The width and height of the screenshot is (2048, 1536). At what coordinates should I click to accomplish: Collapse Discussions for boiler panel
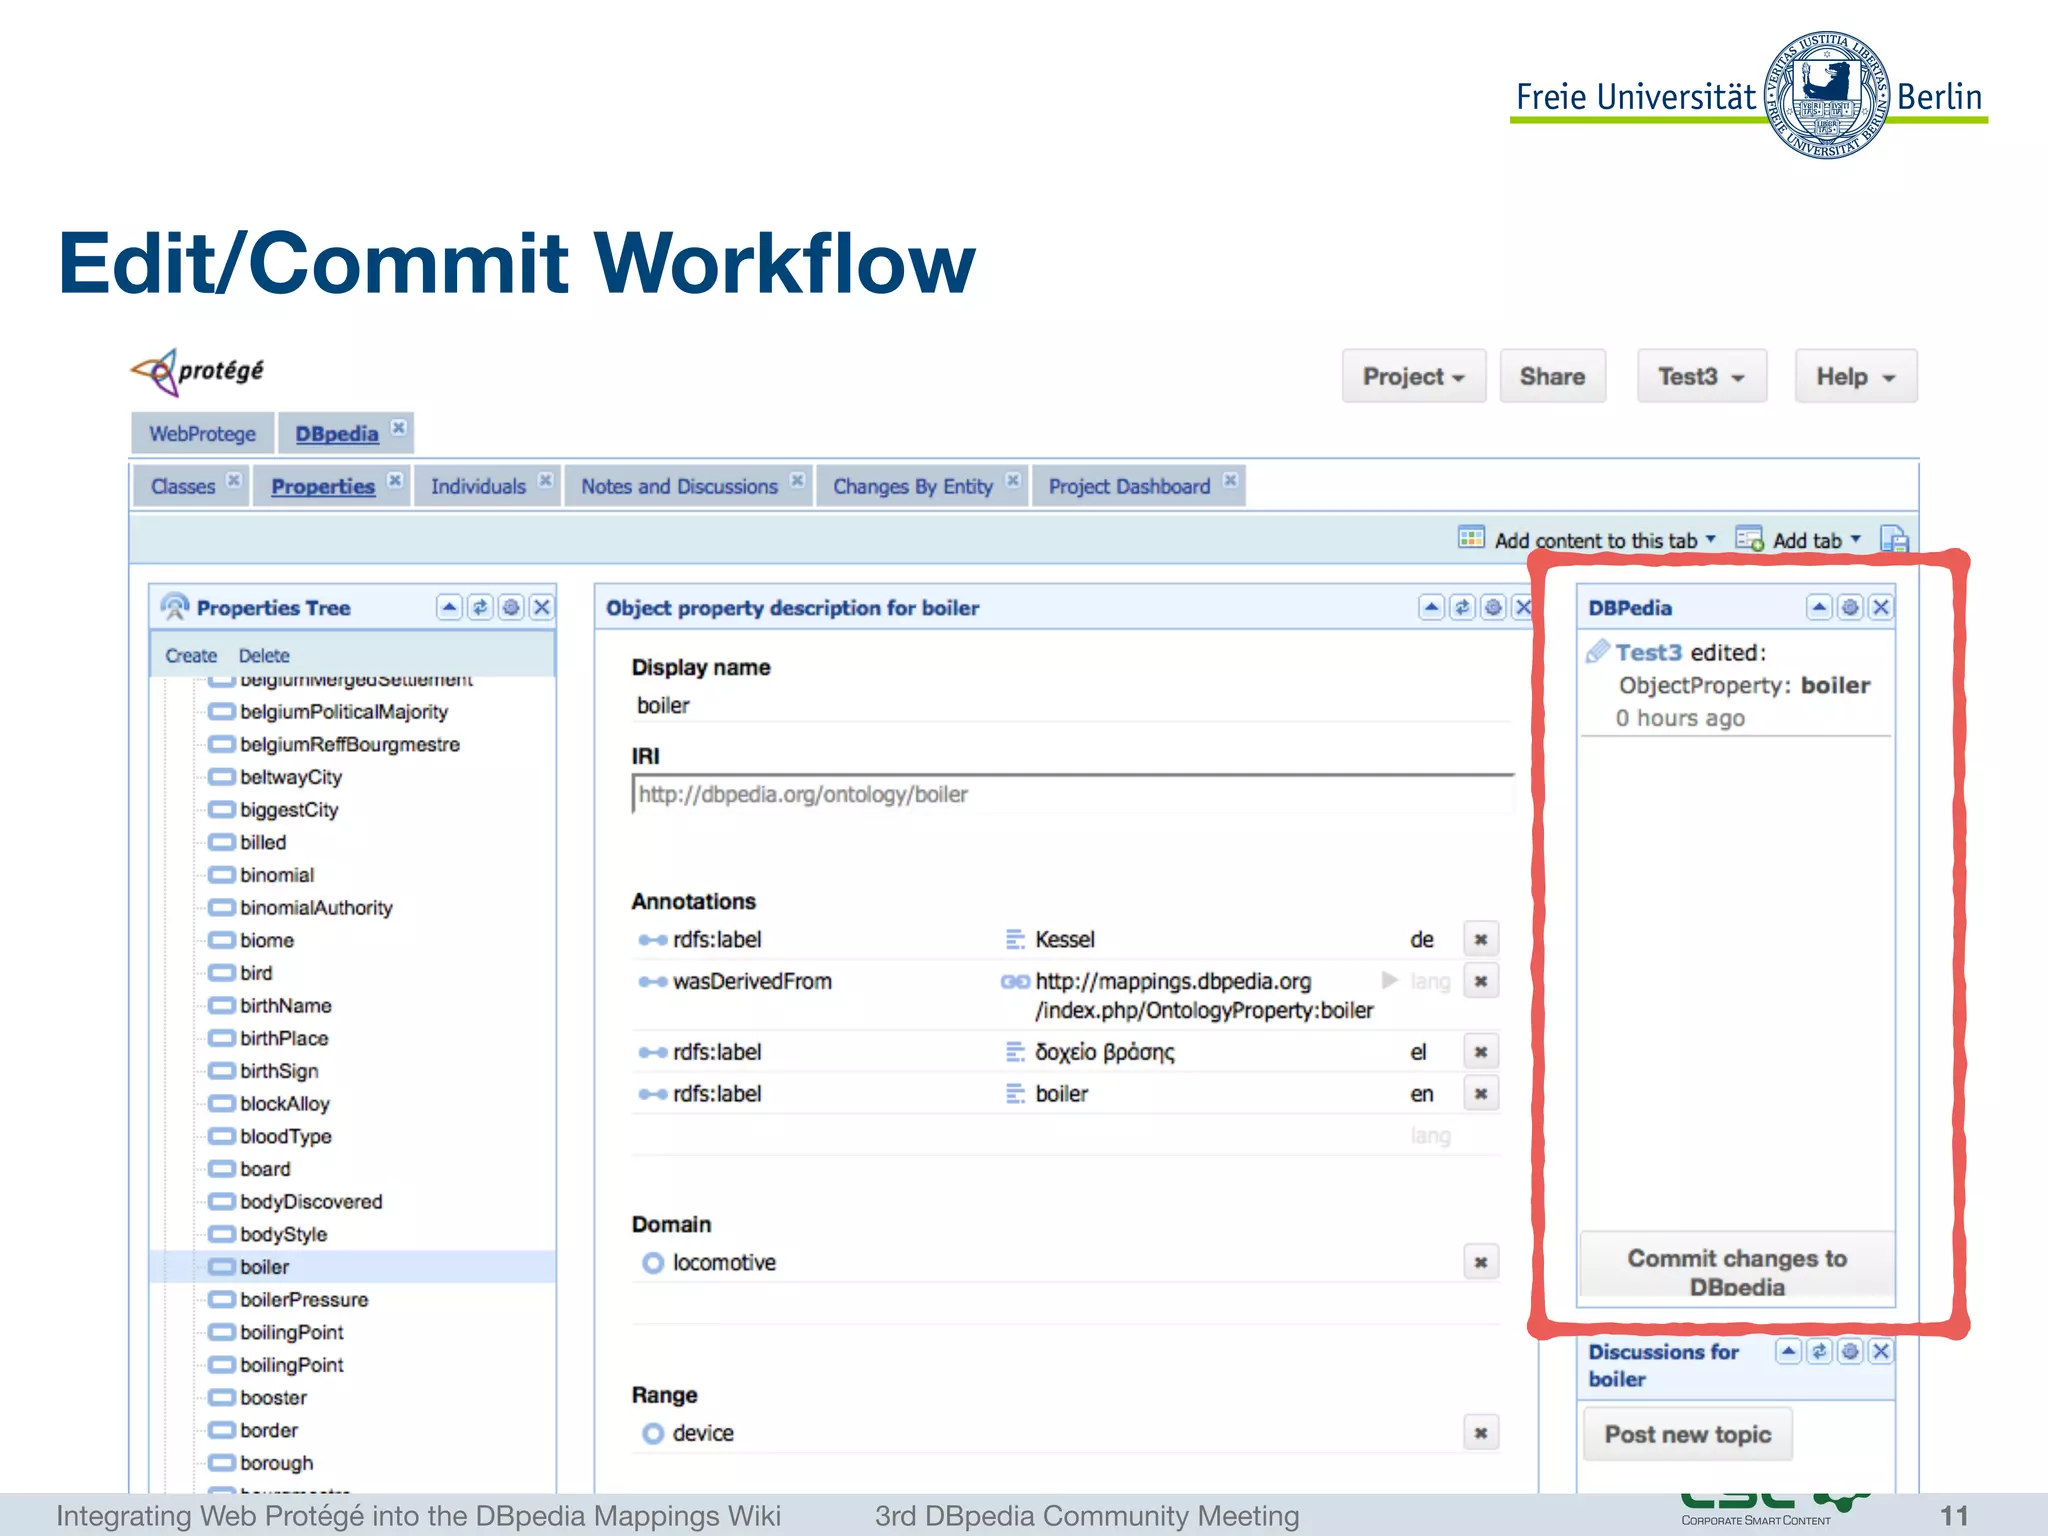(1788, 1352)
